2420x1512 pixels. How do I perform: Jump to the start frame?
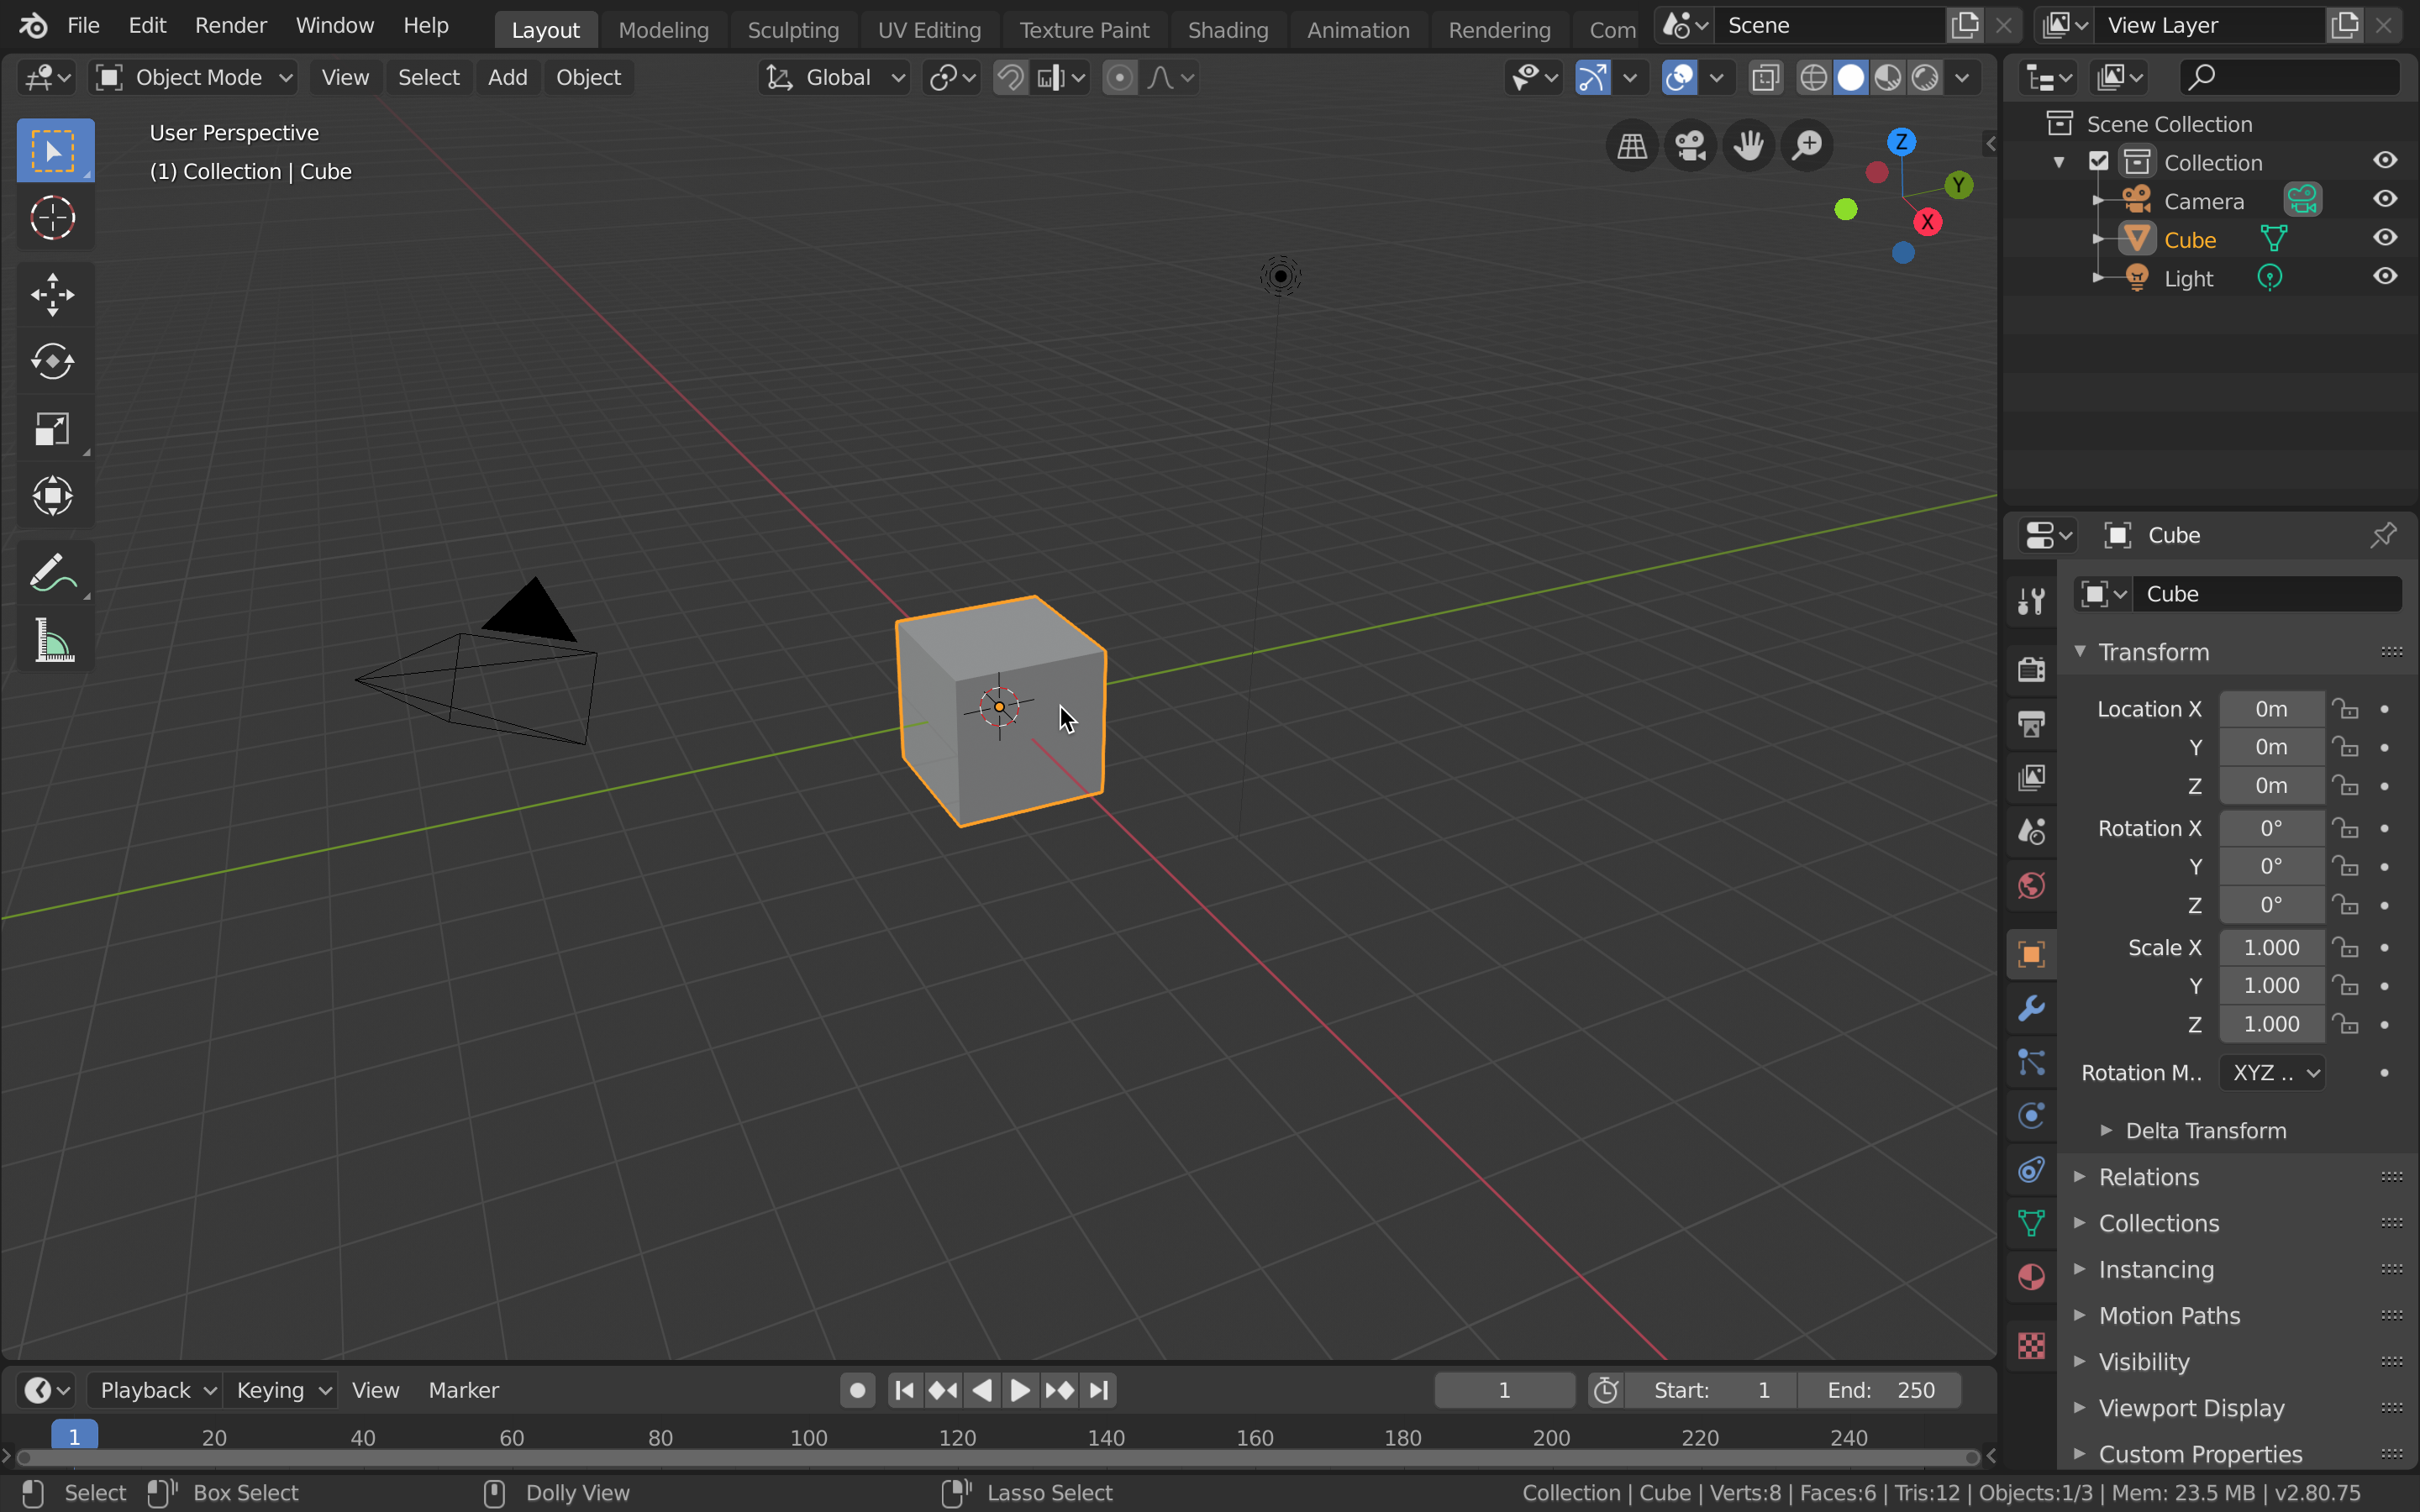(x=904, y=1390)
